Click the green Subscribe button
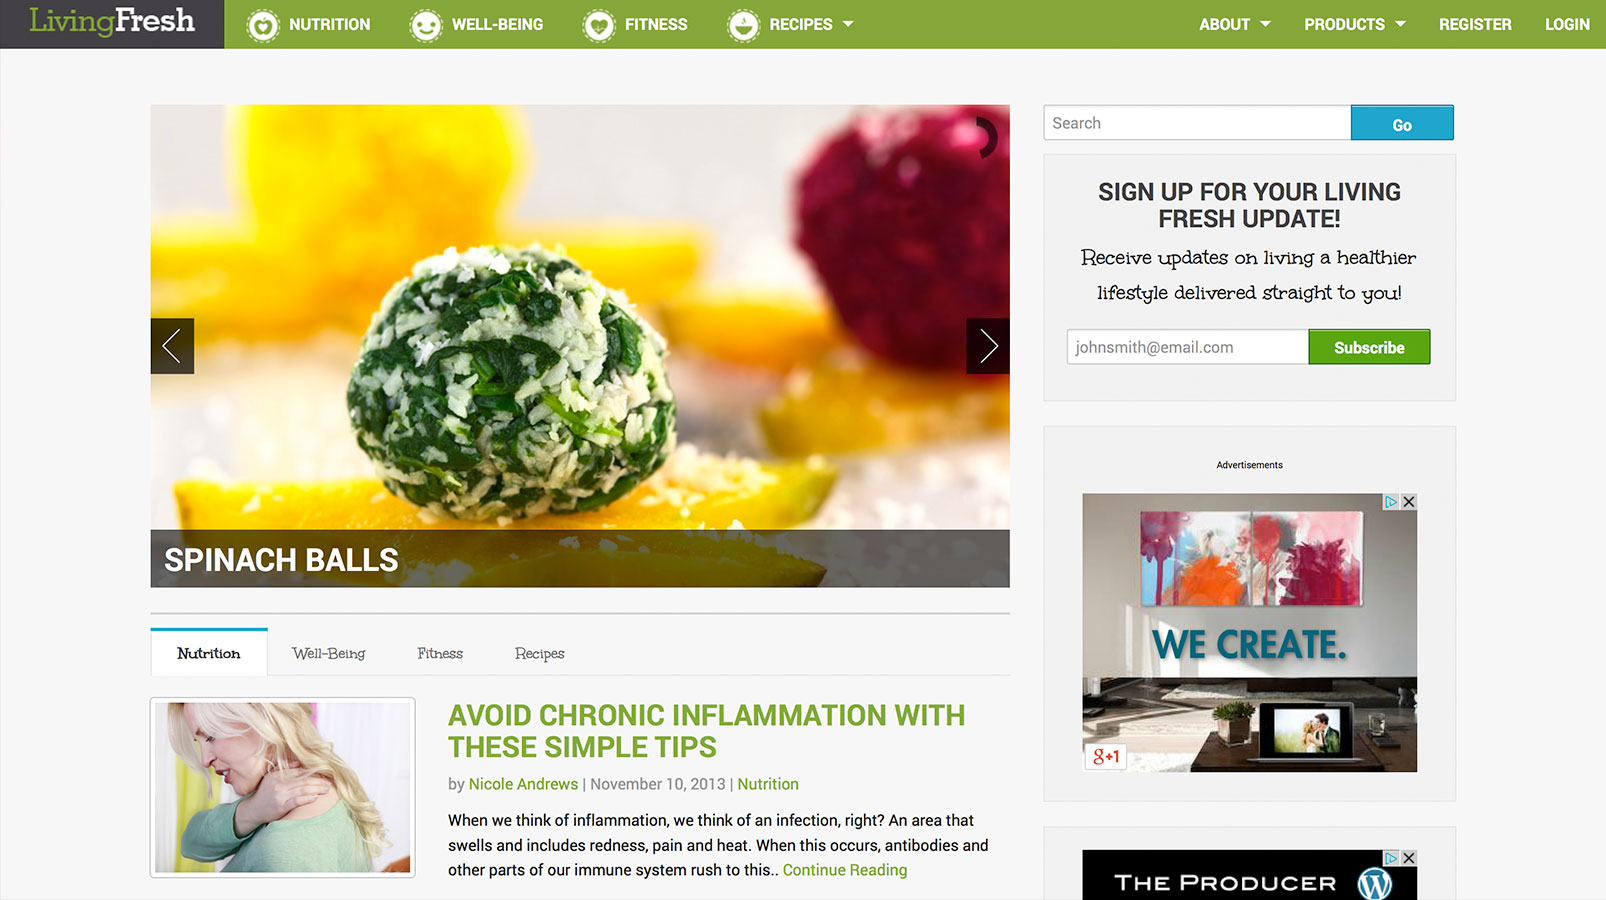The image size is (1606, 900). (x=1369, y=347)
